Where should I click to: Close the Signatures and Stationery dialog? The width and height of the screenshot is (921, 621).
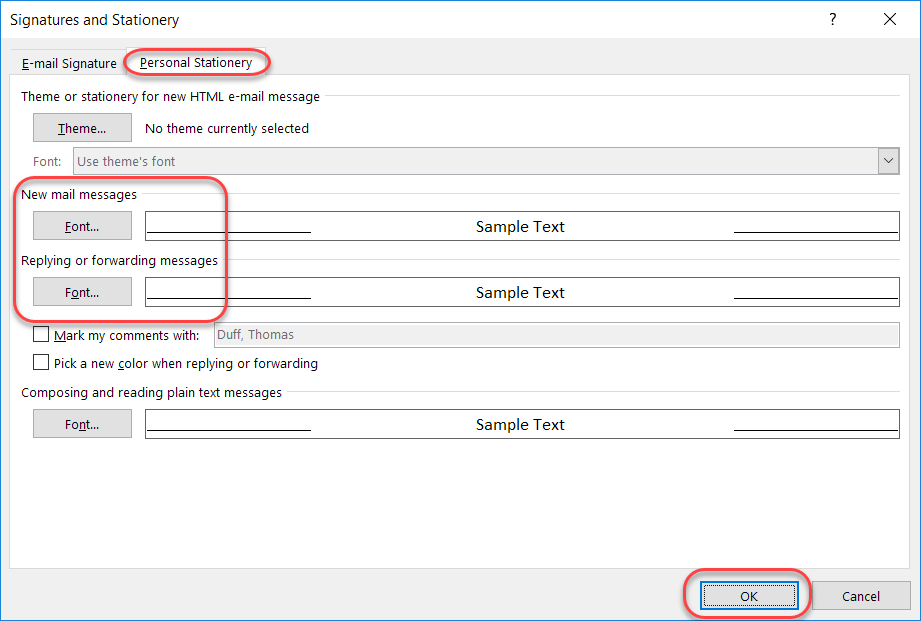(888, 19)
